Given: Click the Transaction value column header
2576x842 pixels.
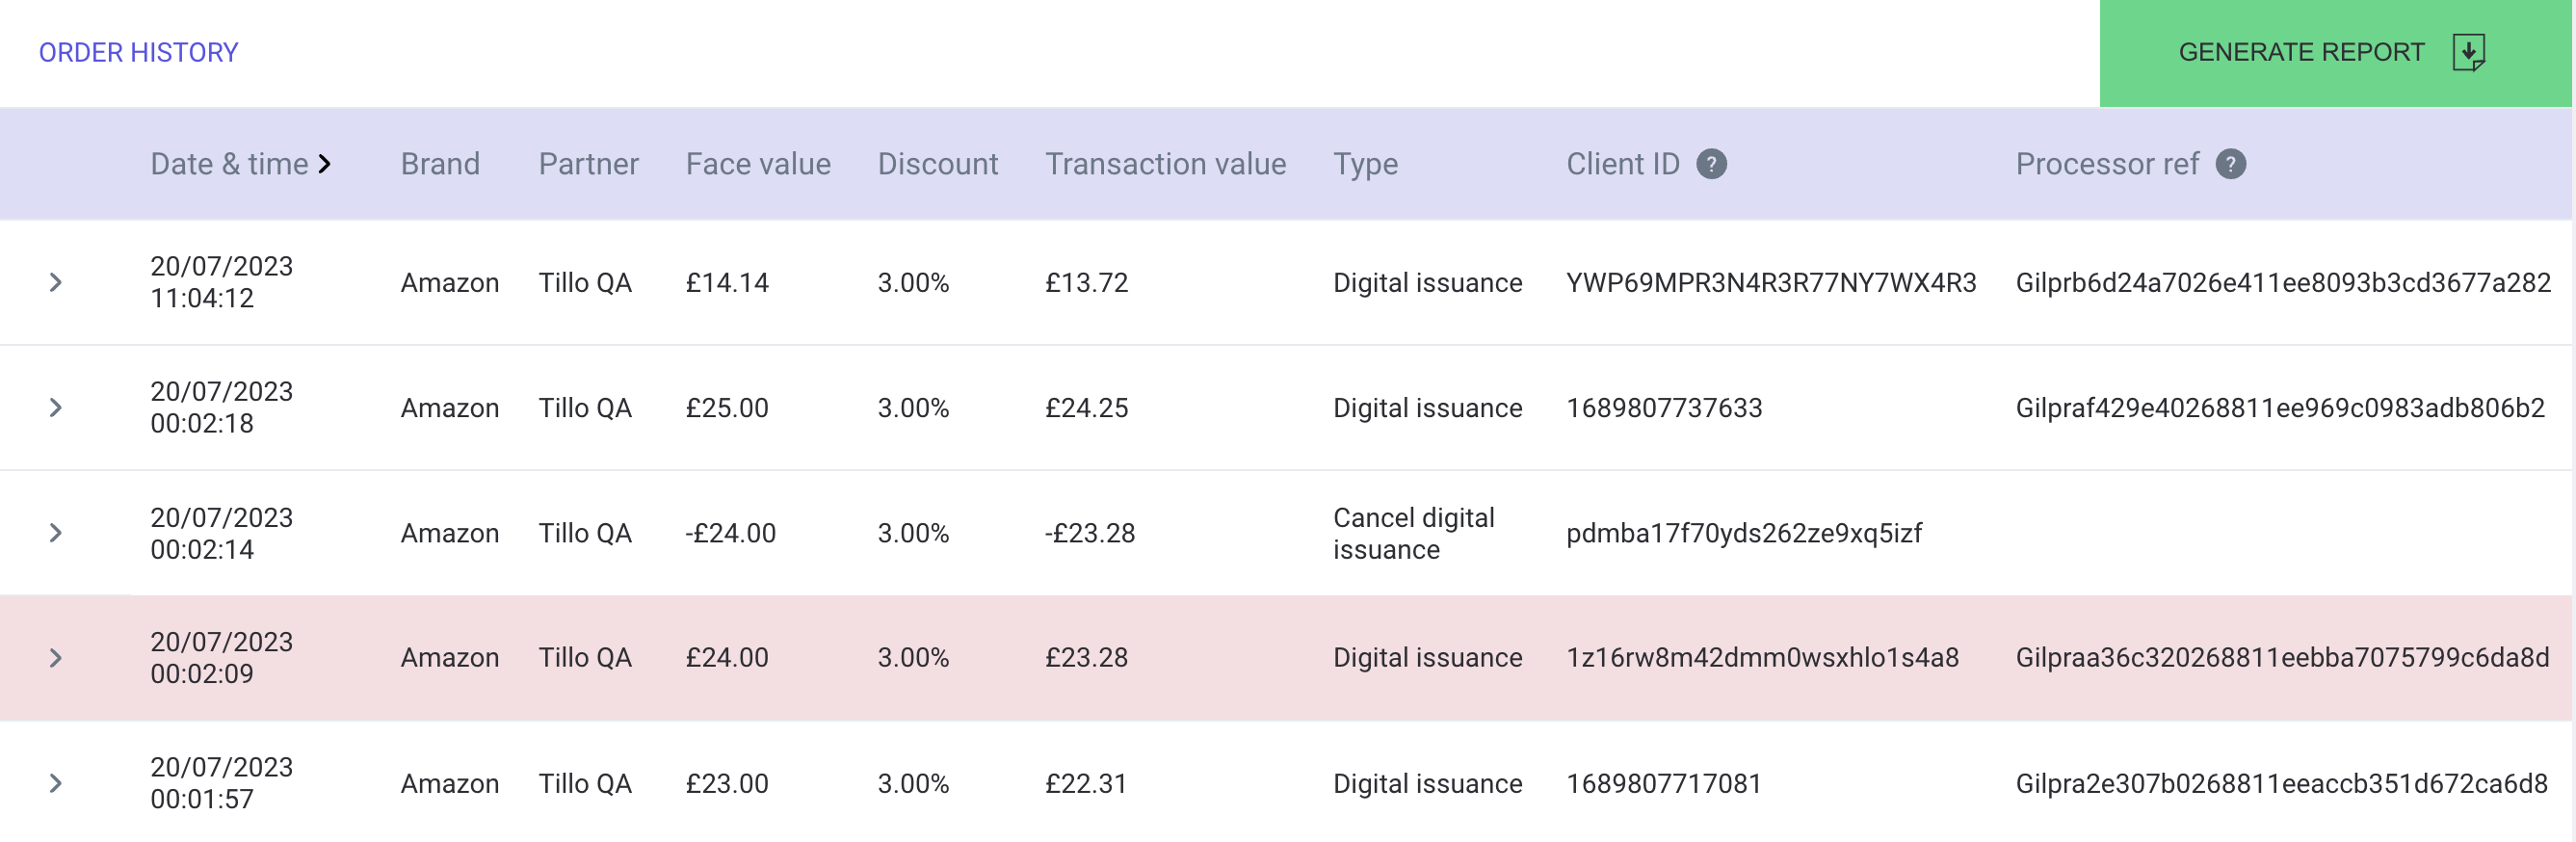Looking at the screenshot, I should coord(1165,164).
